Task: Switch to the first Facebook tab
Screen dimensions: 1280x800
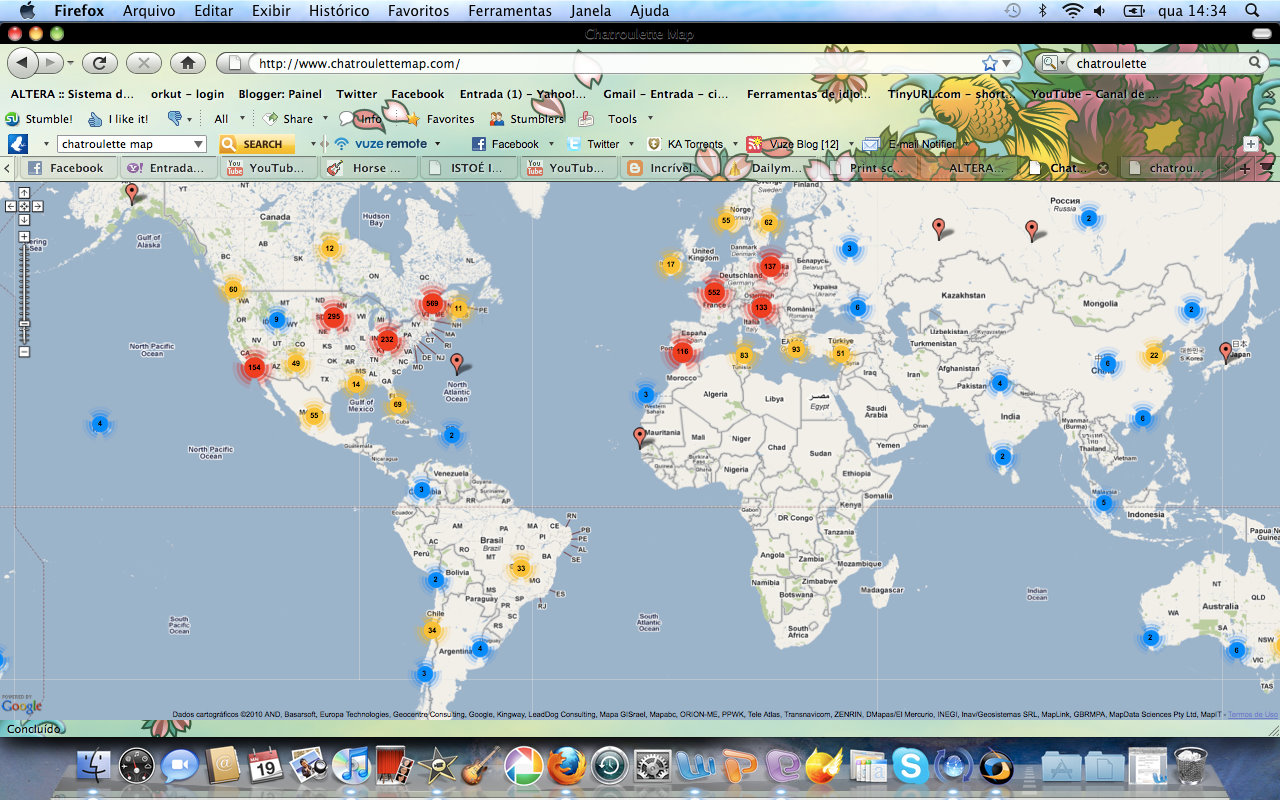Action: click(x=68, y=168)
